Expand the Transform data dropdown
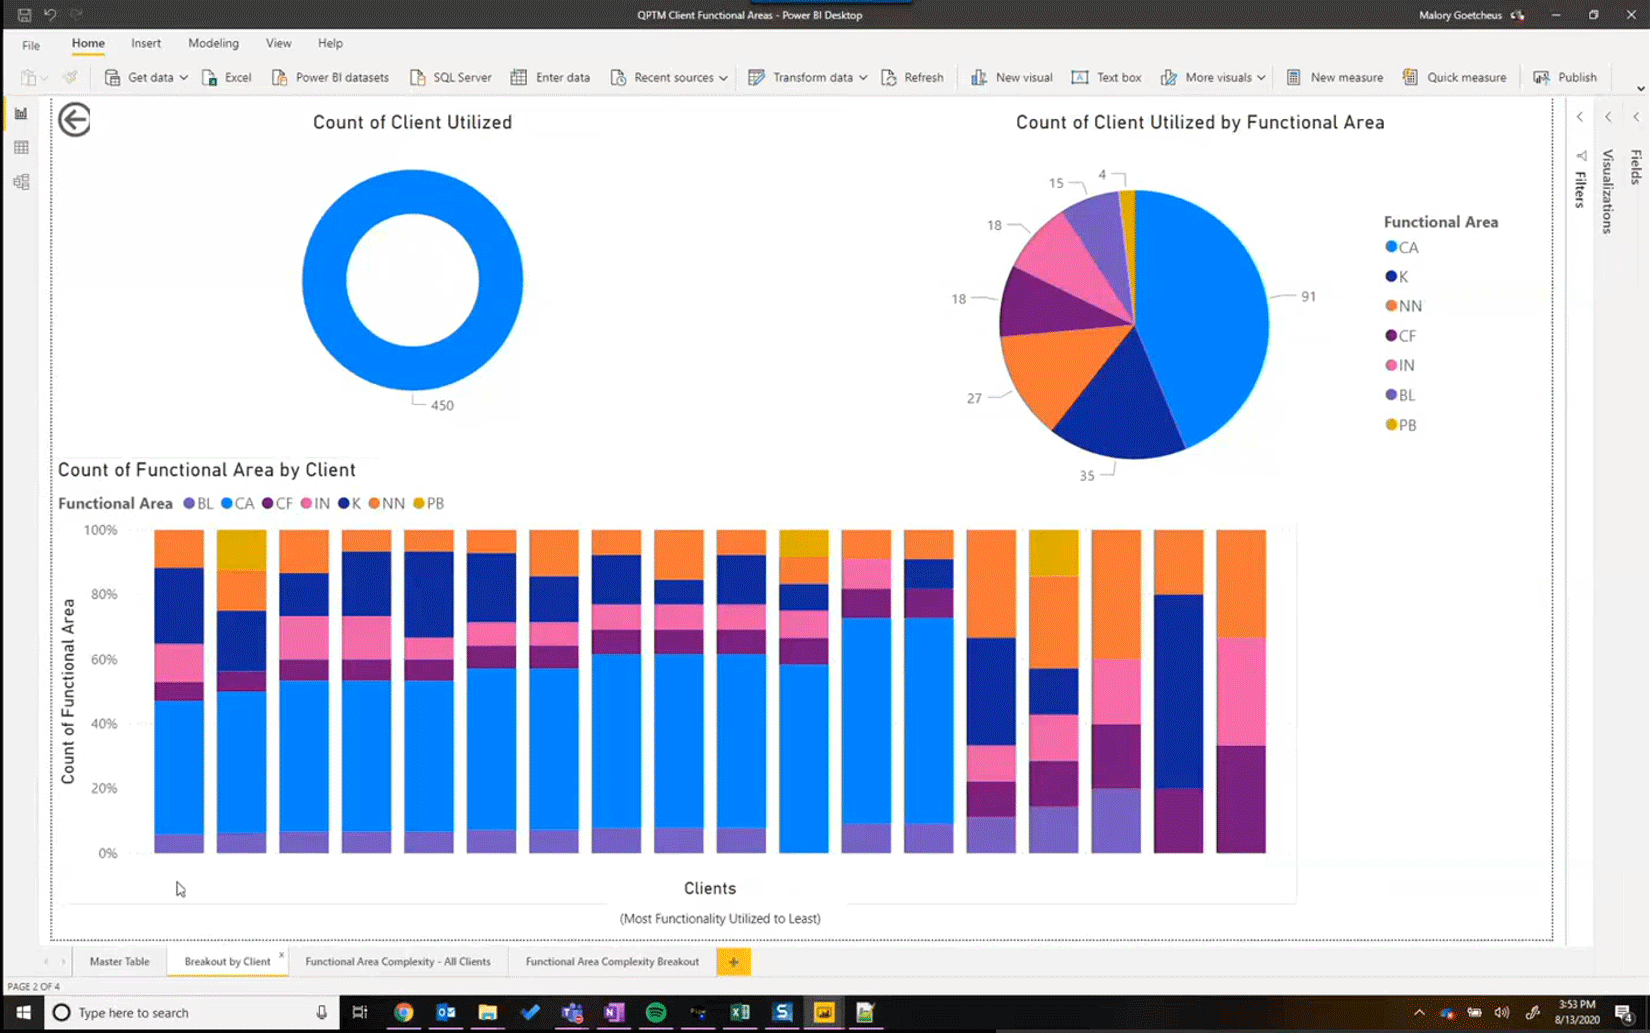The height and width of the screenshot is (1033, 1650). click(863, 77)
